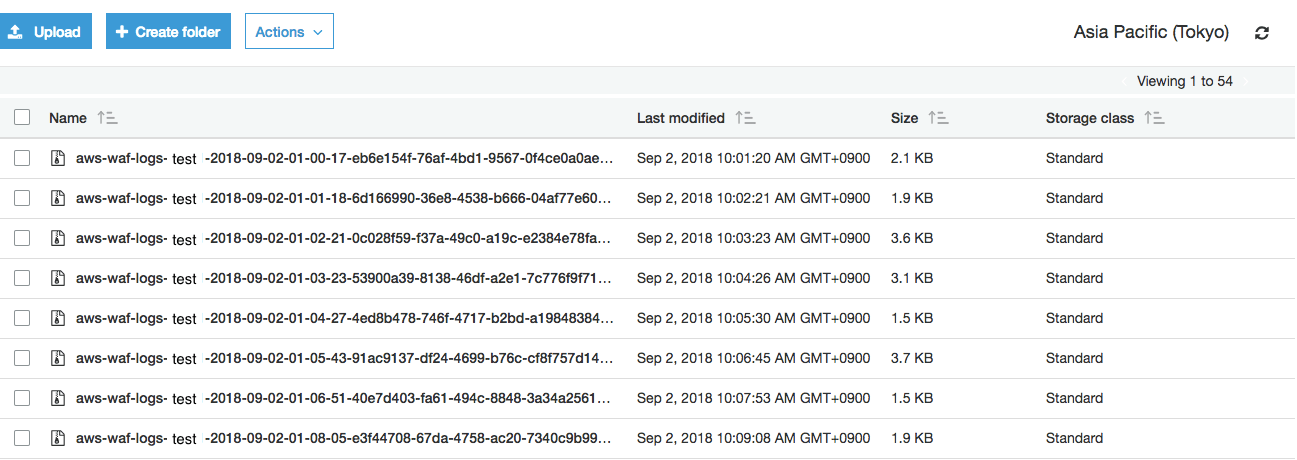Click file icon of 2018-09-02-01-00-17 log

[x=58, y=158]
